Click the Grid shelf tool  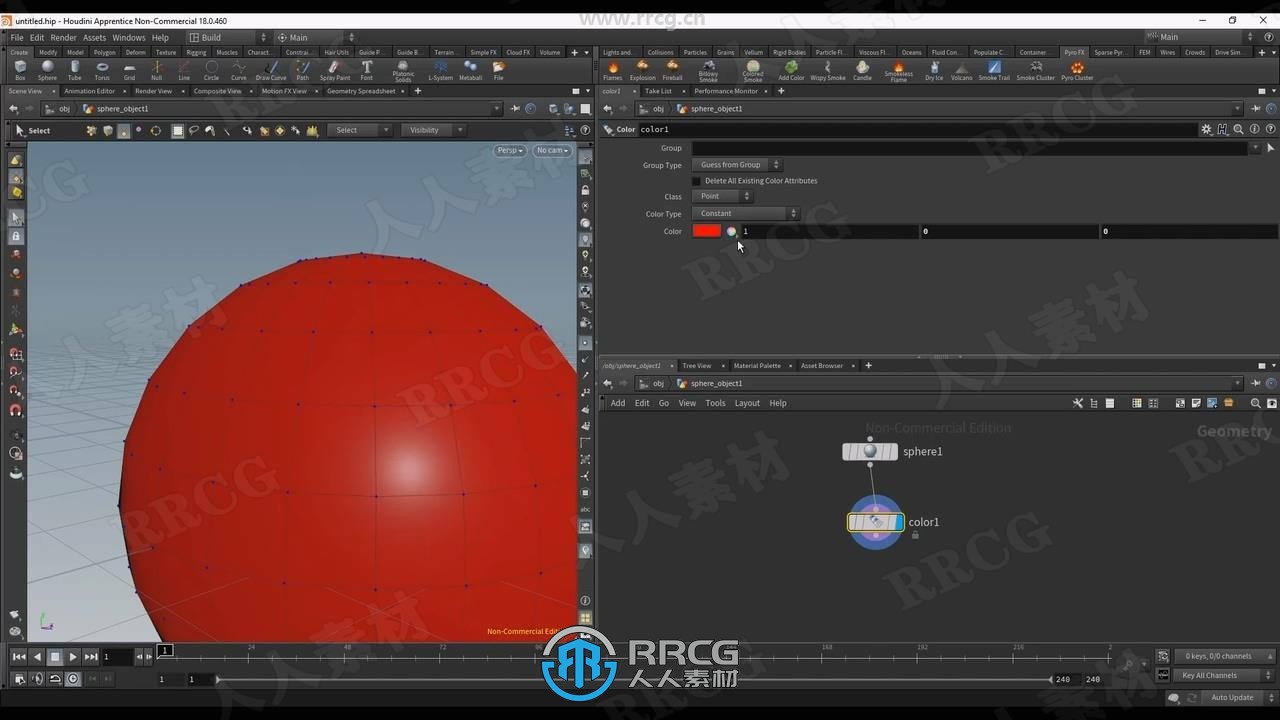coord(129,70)
